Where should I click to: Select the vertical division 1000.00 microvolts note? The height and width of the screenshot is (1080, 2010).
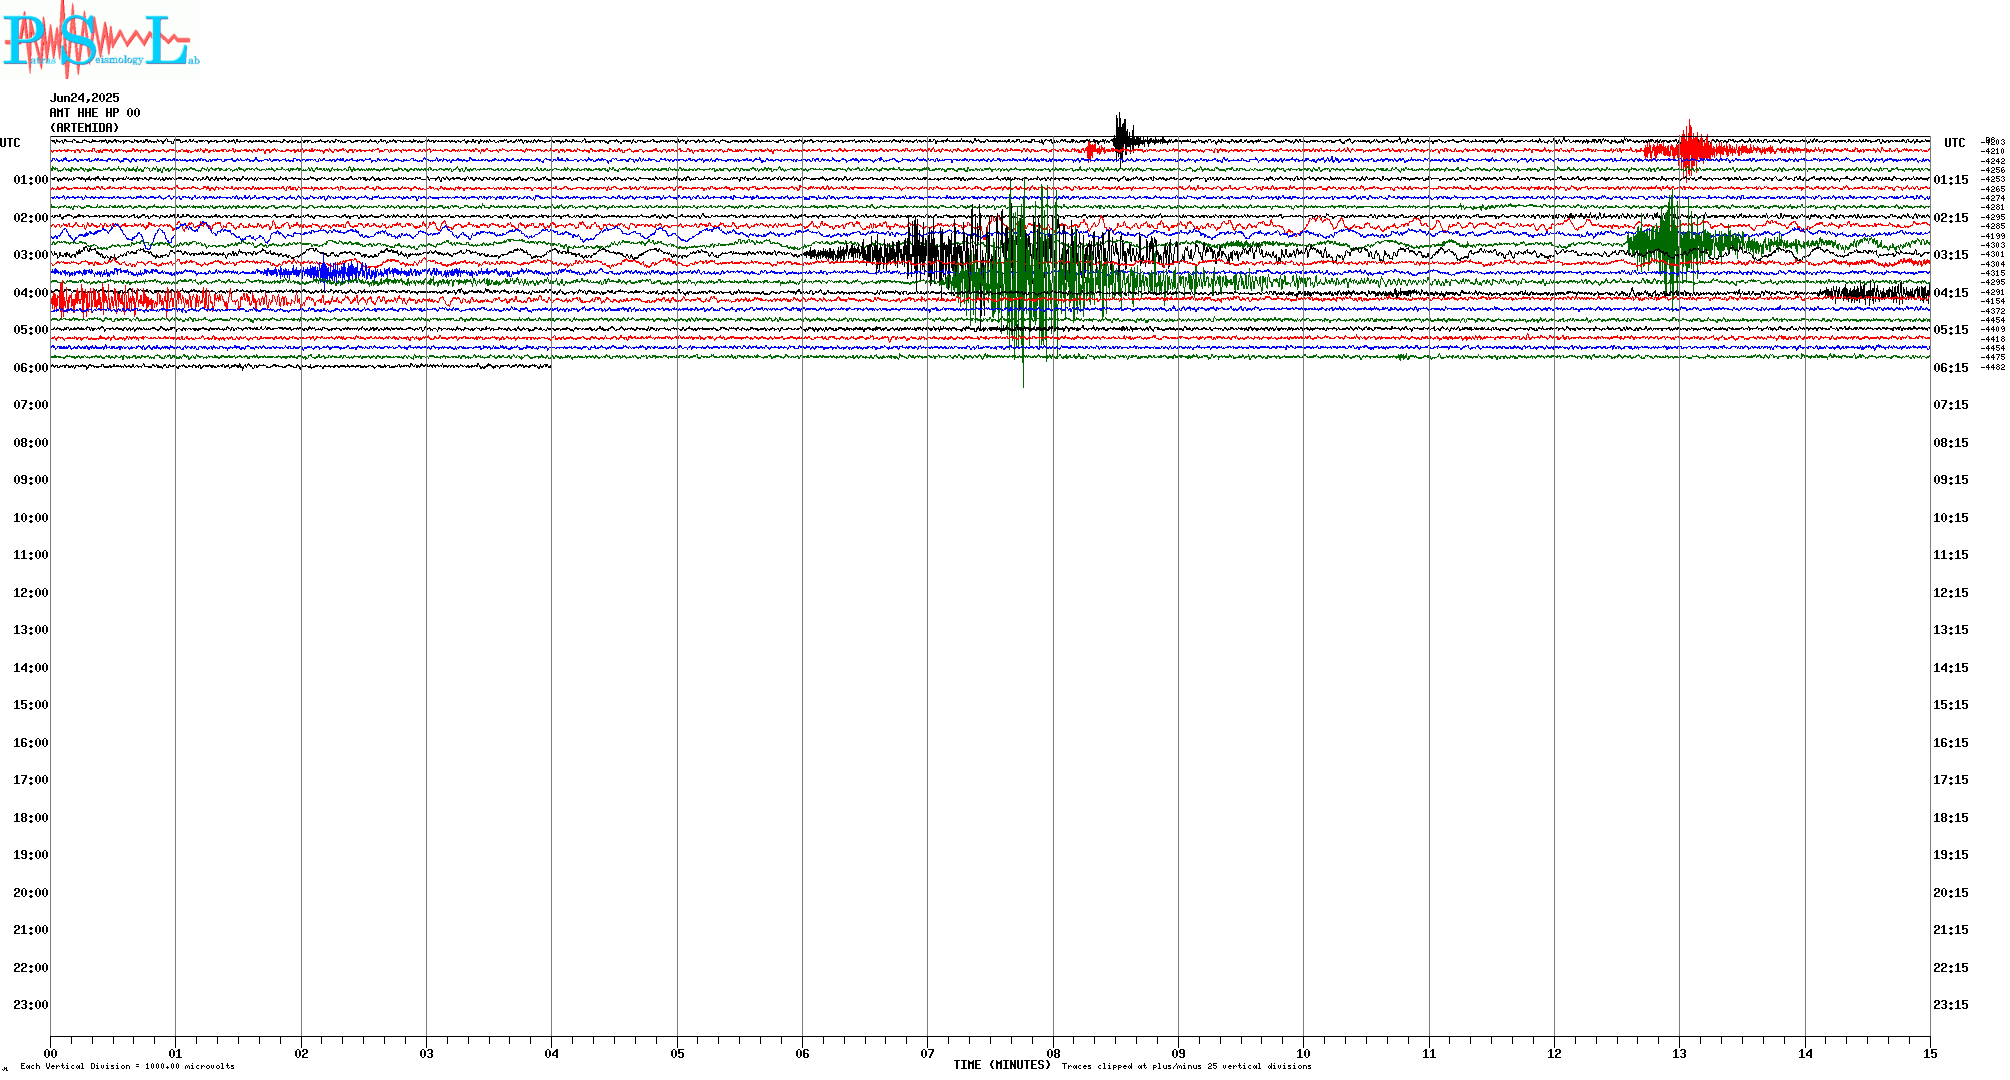pos(127,1066)
